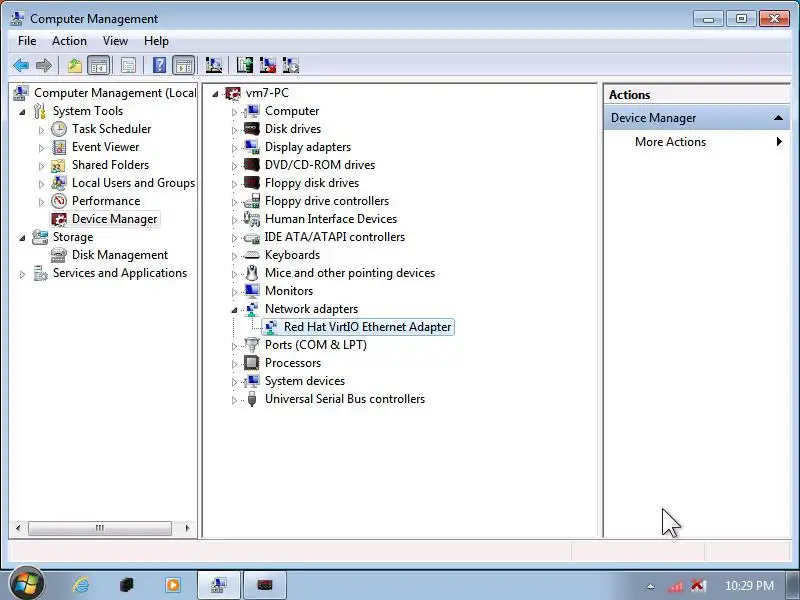Click the taskbar clock showing 10:29 PM
This screenshot has height=600, width=800.
click(749, 586)
